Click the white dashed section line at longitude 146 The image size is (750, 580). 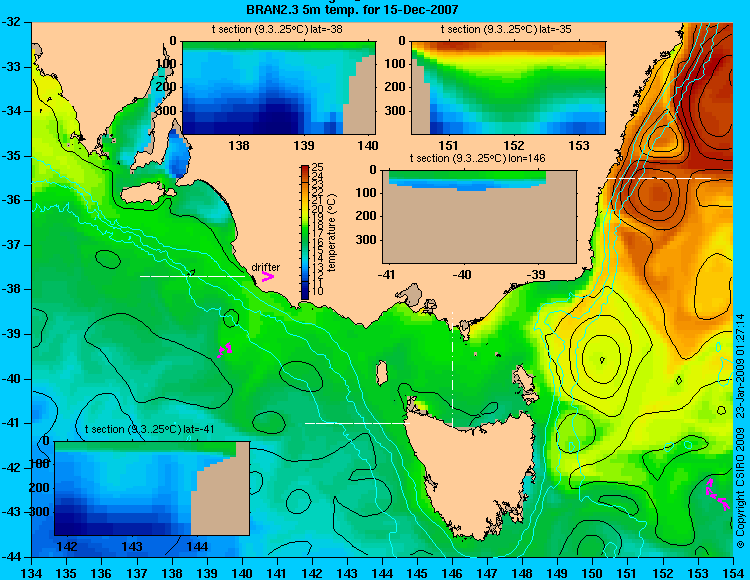point(452,370)
